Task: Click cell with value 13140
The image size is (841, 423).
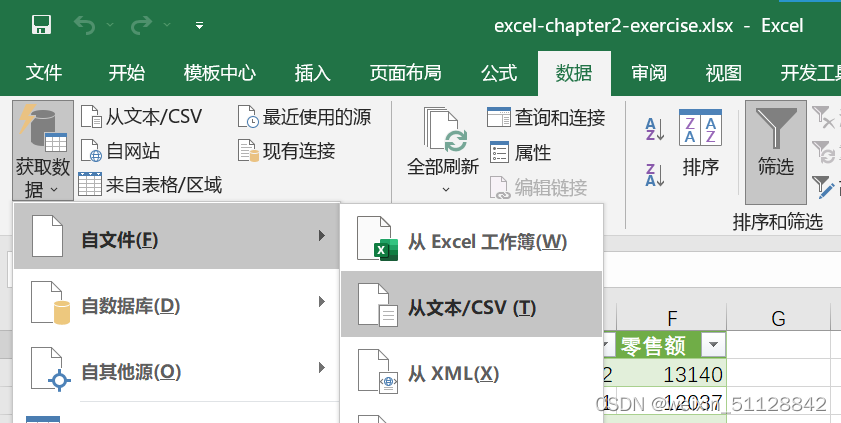Action: coord(672,374)
